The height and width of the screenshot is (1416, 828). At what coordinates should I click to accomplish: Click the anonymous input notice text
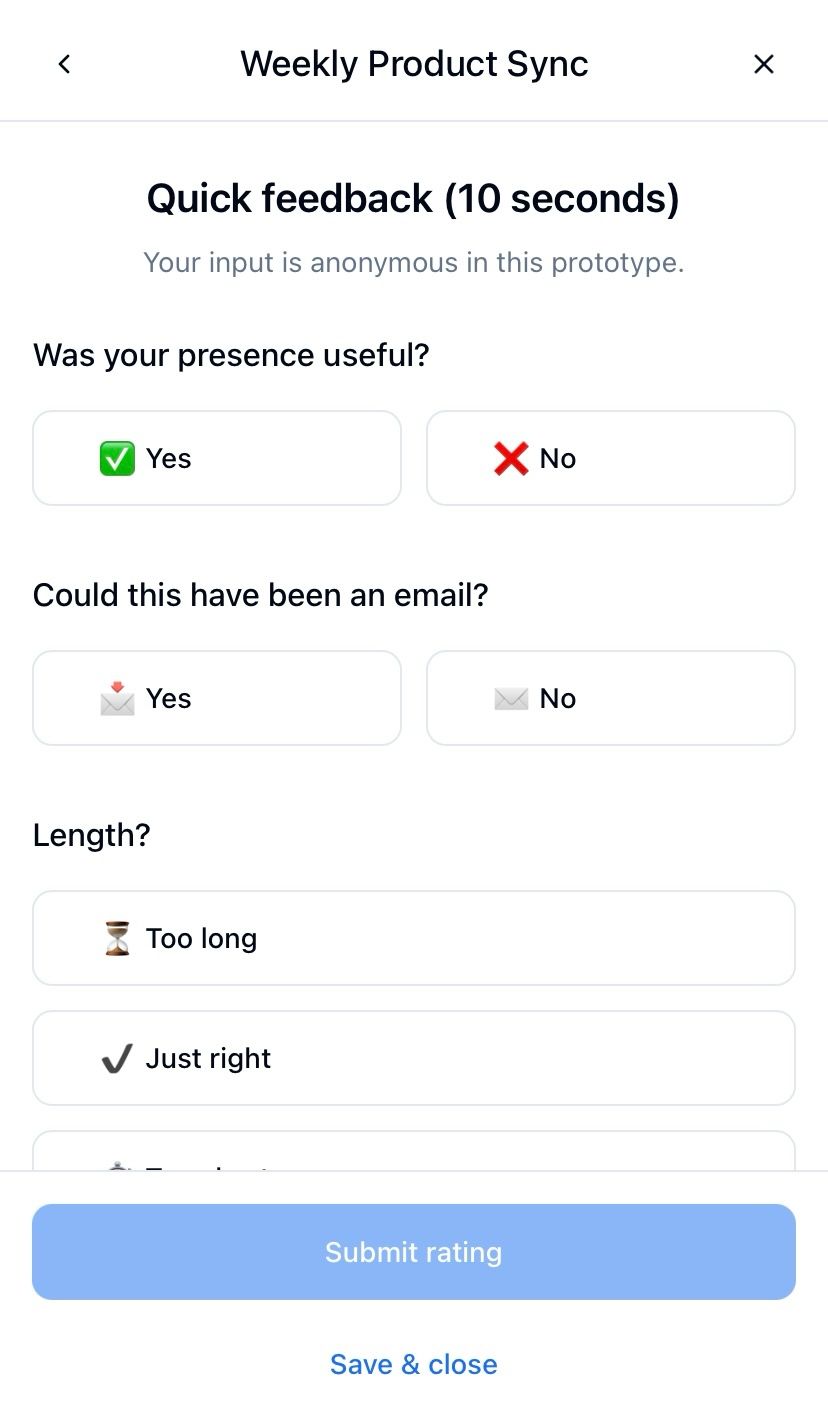(x=414, y=262)
